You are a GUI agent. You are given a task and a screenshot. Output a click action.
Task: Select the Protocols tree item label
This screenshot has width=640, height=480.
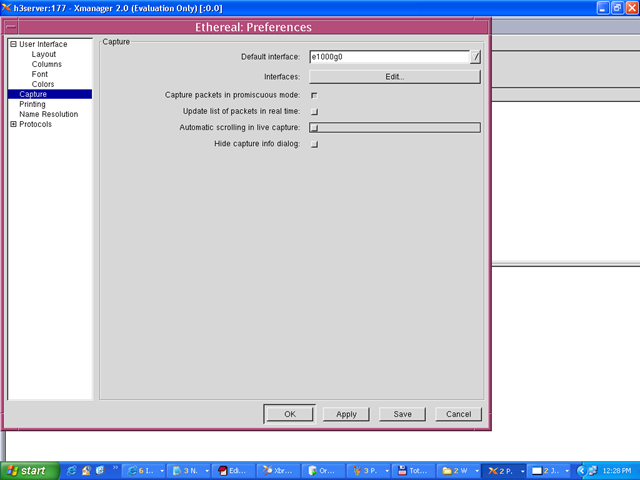[36, 124]
